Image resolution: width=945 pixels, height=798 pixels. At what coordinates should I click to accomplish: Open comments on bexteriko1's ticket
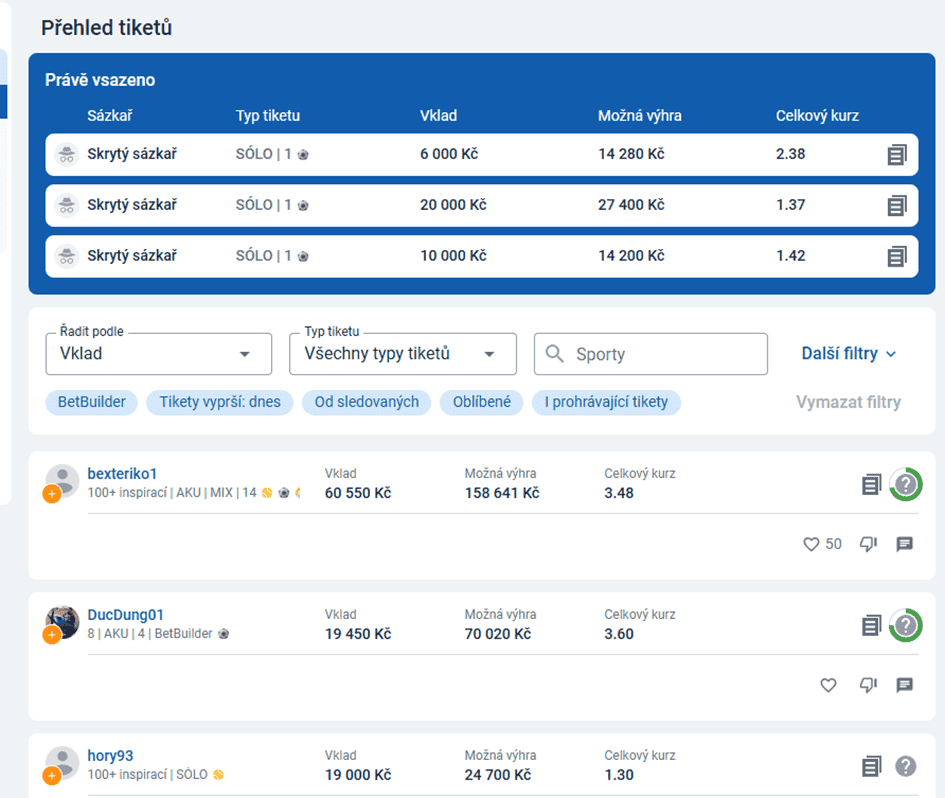pos(905,544)
